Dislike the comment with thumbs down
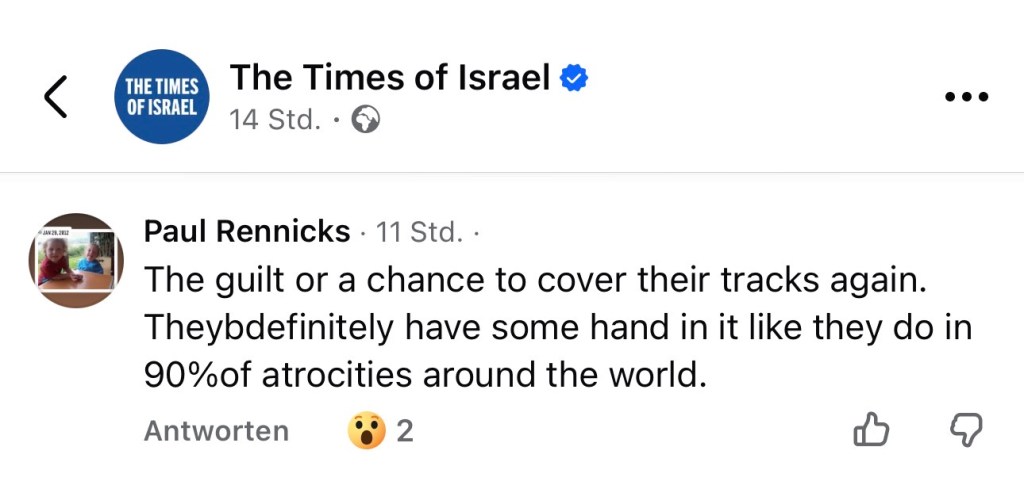Viewport: 1024px width, 485px height. (x=964, y=430)
